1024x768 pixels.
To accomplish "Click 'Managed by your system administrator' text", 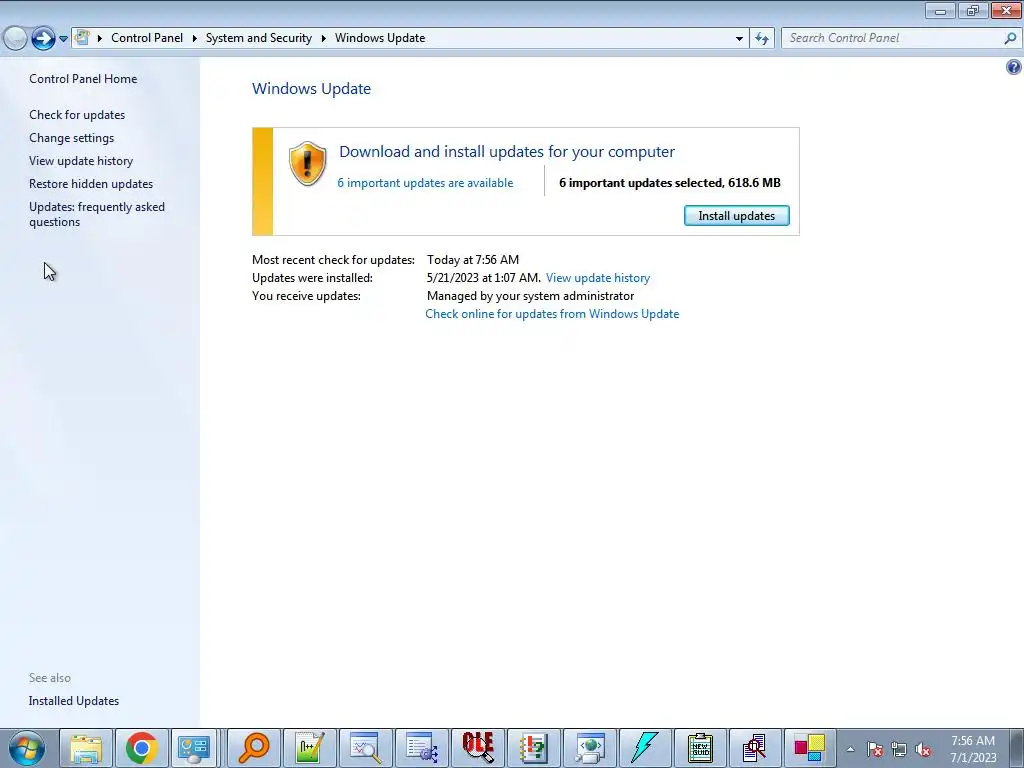I will pyautogui.click(x=530, y=296).
